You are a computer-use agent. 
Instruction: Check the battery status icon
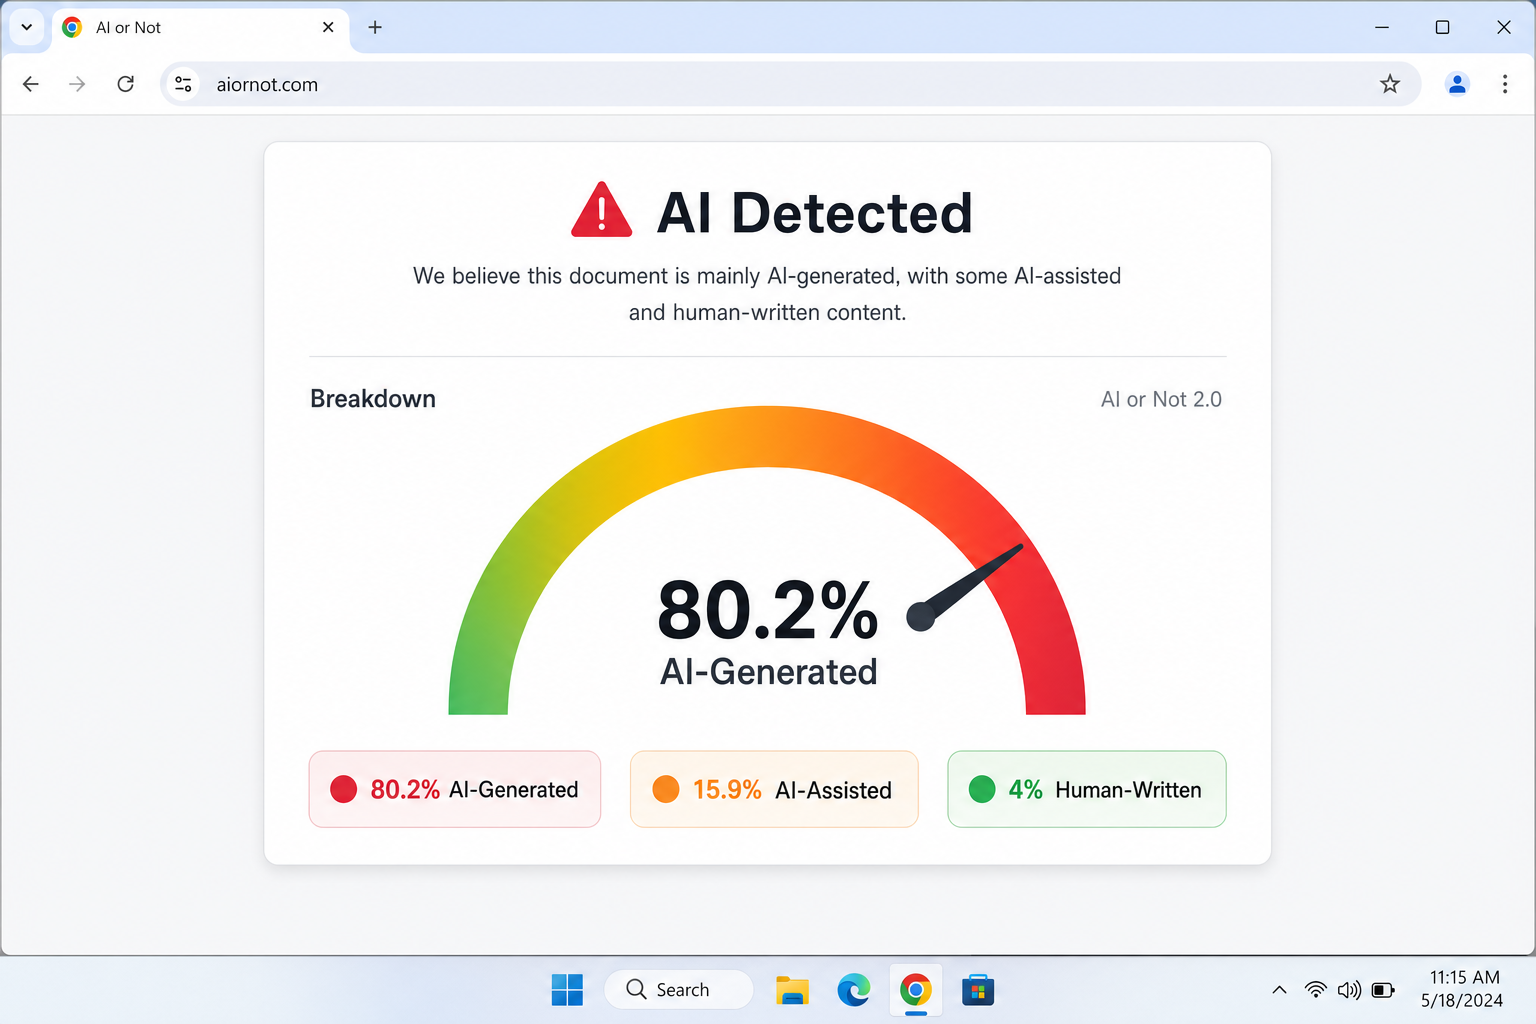click(1383, 989)
